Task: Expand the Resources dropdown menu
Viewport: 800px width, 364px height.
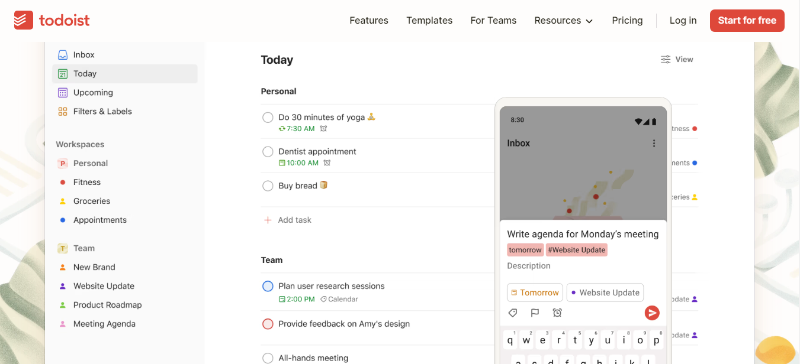Action: pos(563,20)
